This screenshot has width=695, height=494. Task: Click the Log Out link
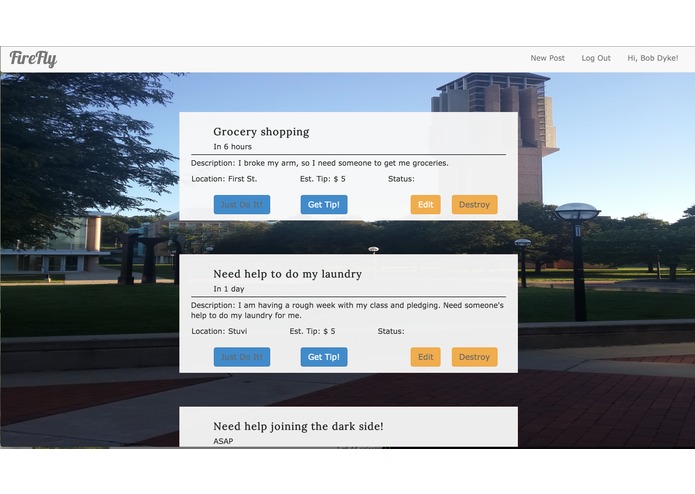click(596, 58)
